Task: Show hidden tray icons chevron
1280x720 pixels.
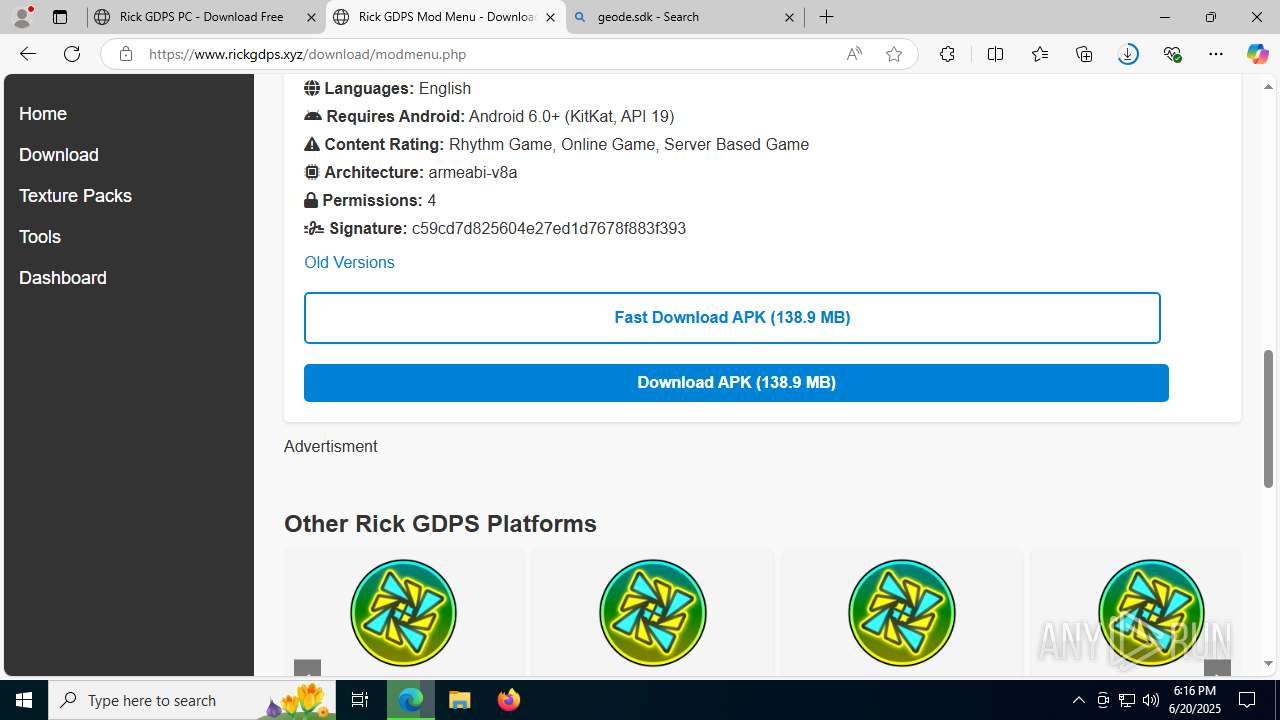Action: tap(1078, 700)
